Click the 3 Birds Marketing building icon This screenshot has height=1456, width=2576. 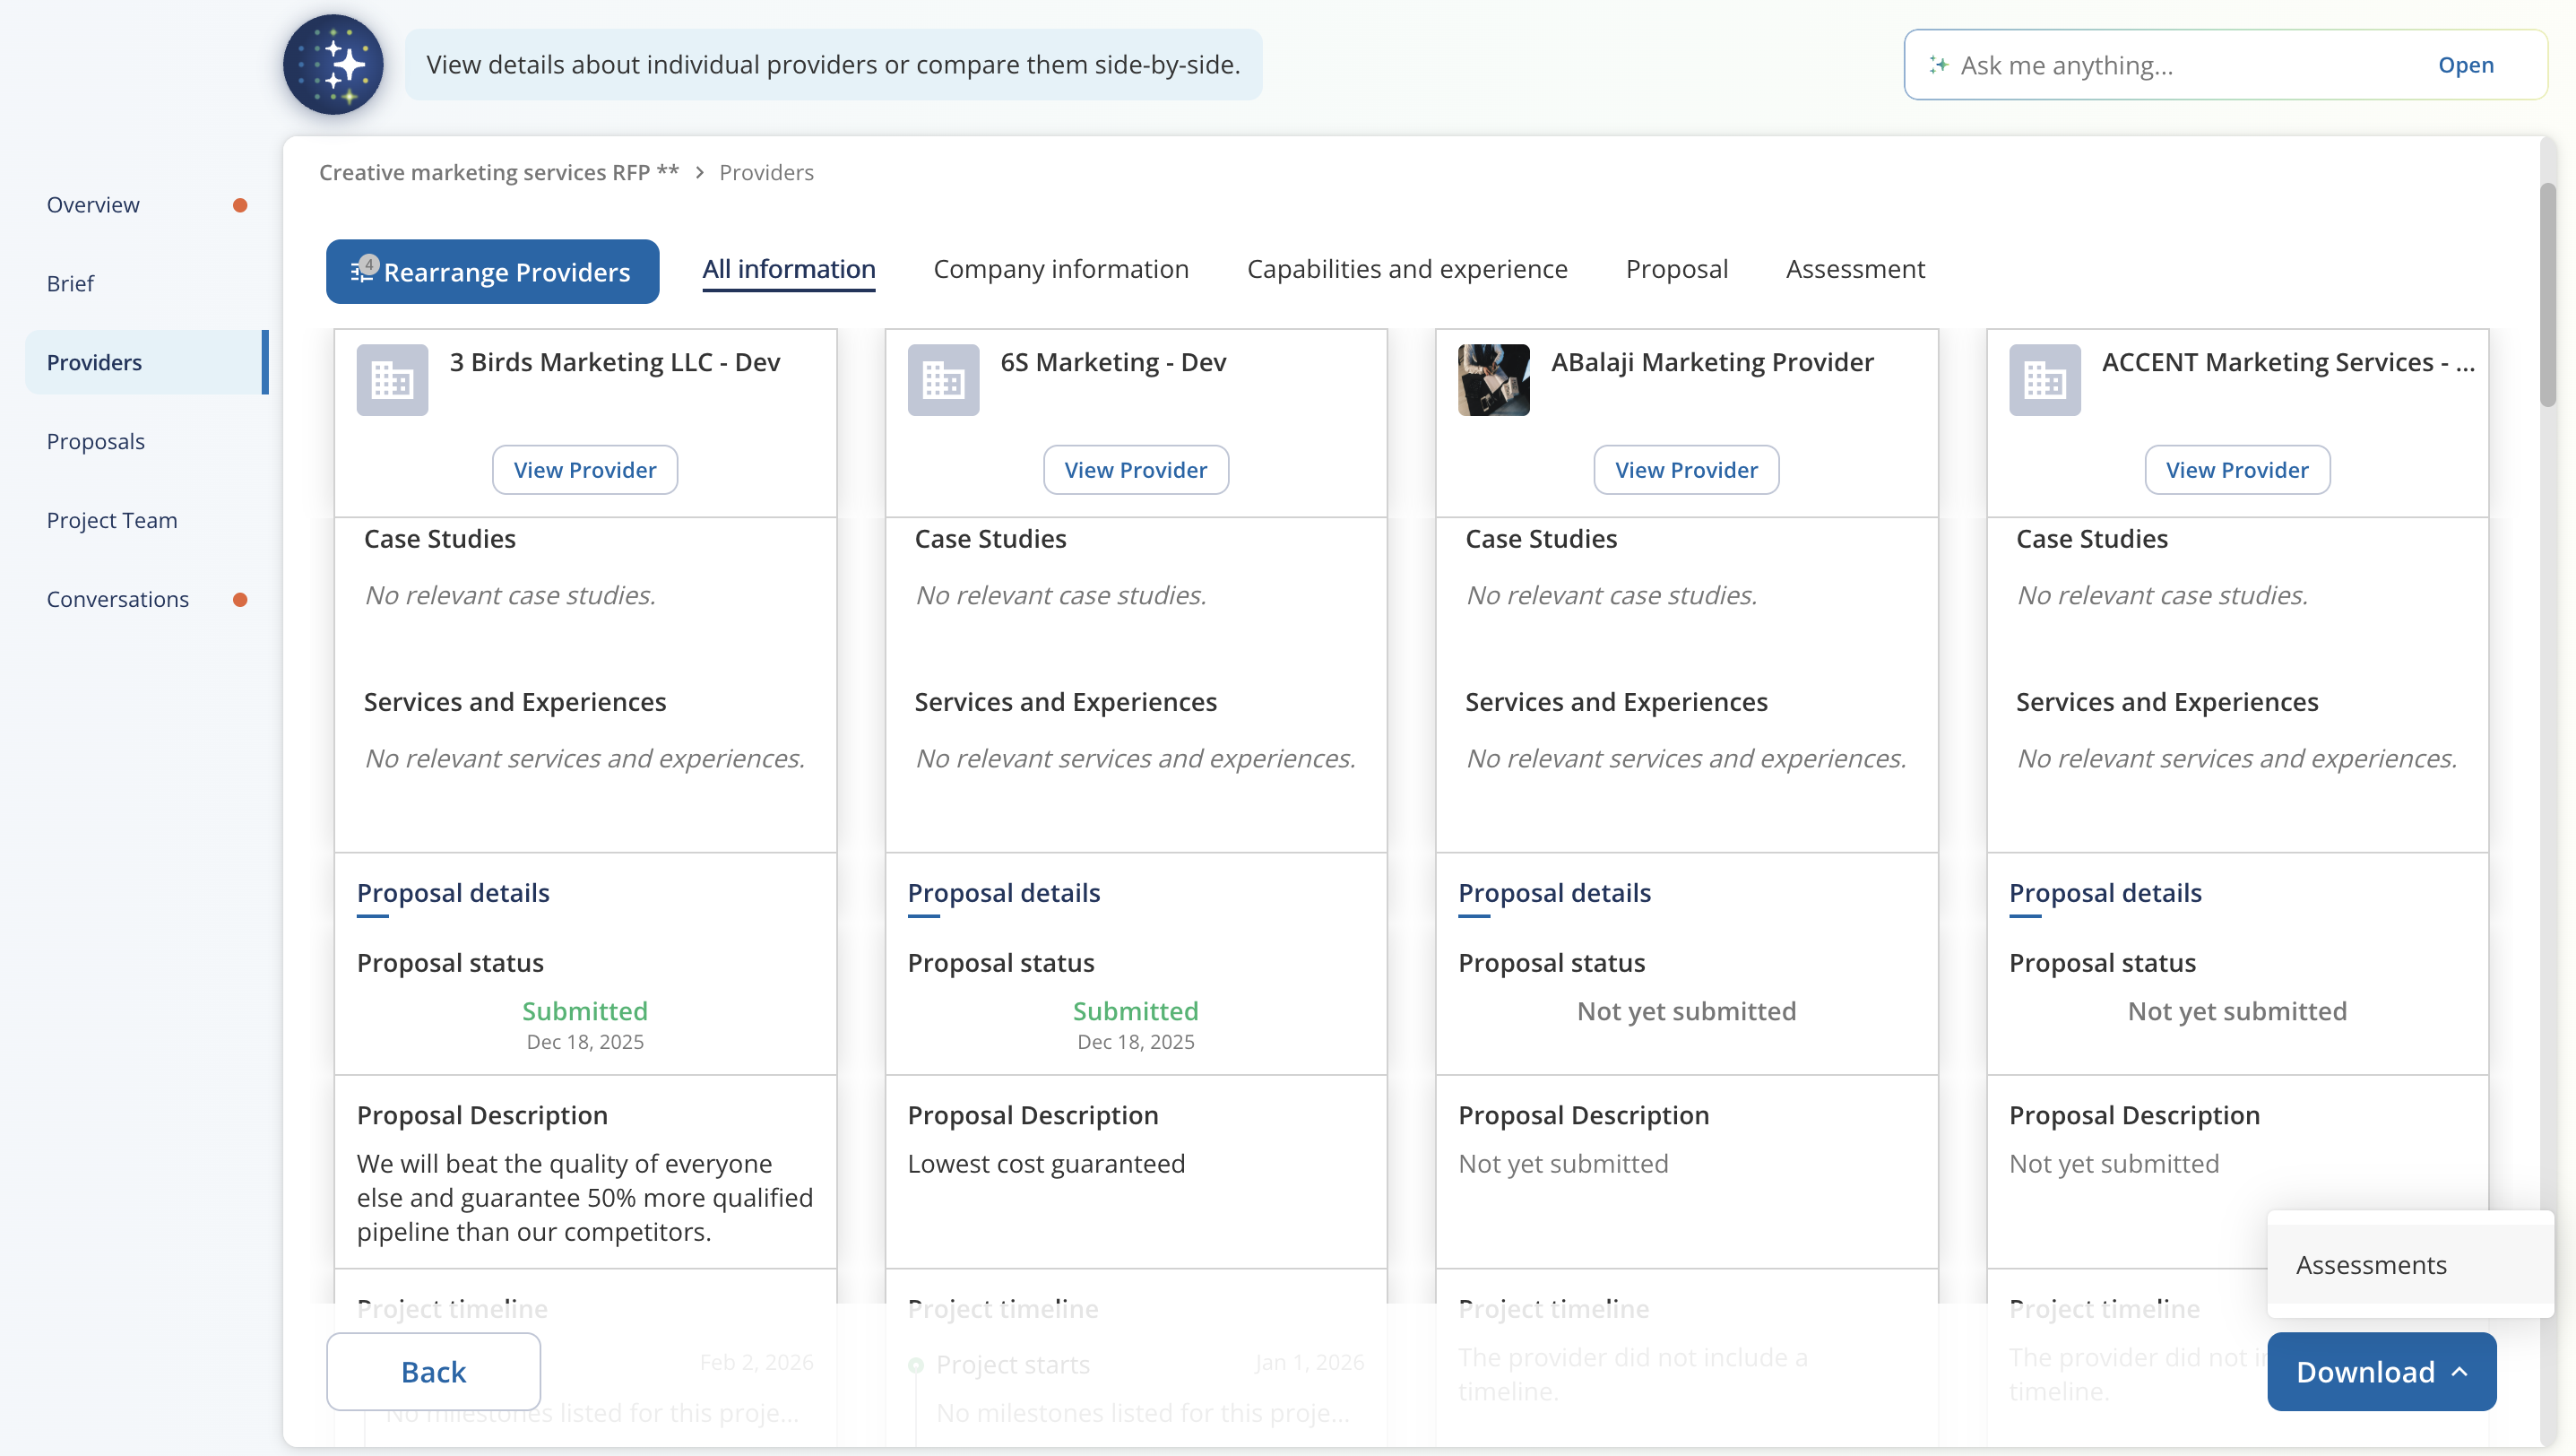pyautogui.click(x=392, y=380)
